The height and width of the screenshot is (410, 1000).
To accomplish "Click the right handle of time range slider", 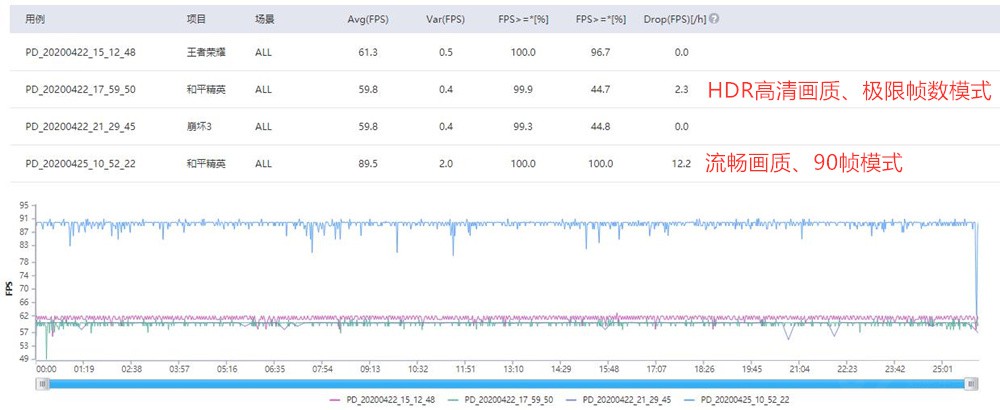I will (x=971, y=383).
